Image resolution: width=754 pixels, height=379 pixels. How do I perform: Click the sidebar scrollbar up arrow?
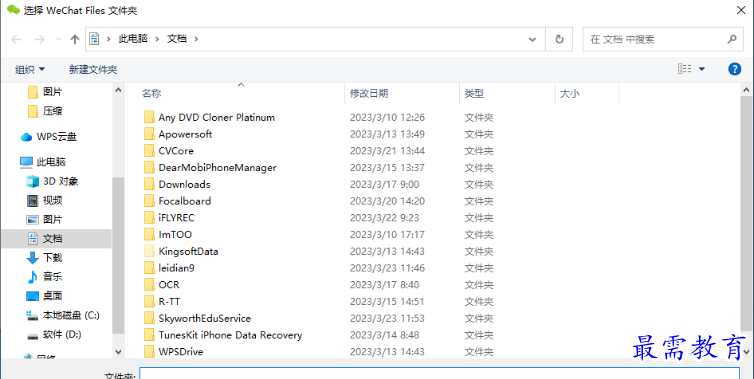tap(118, 90)
